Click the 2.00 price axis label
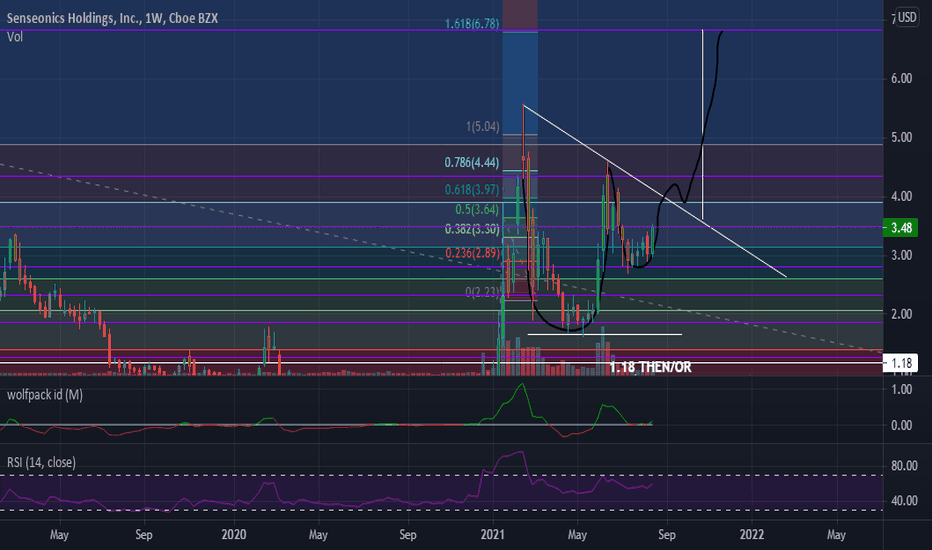Screen dimensions: 932x550 tap(901, 314)
